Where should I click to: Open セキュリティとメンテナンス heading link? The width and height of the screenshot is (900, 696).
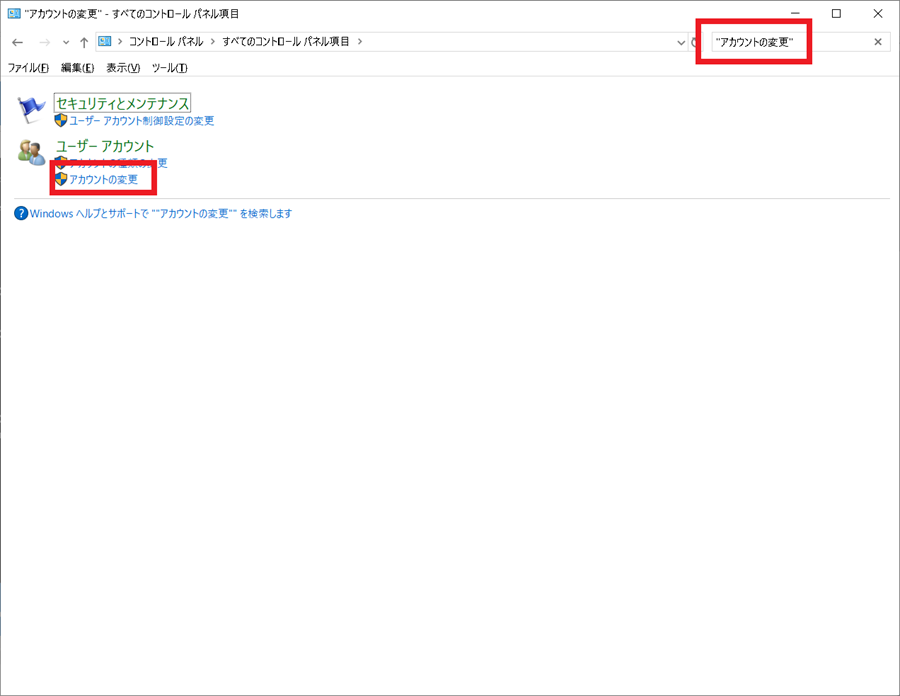[x=122, y=103]
